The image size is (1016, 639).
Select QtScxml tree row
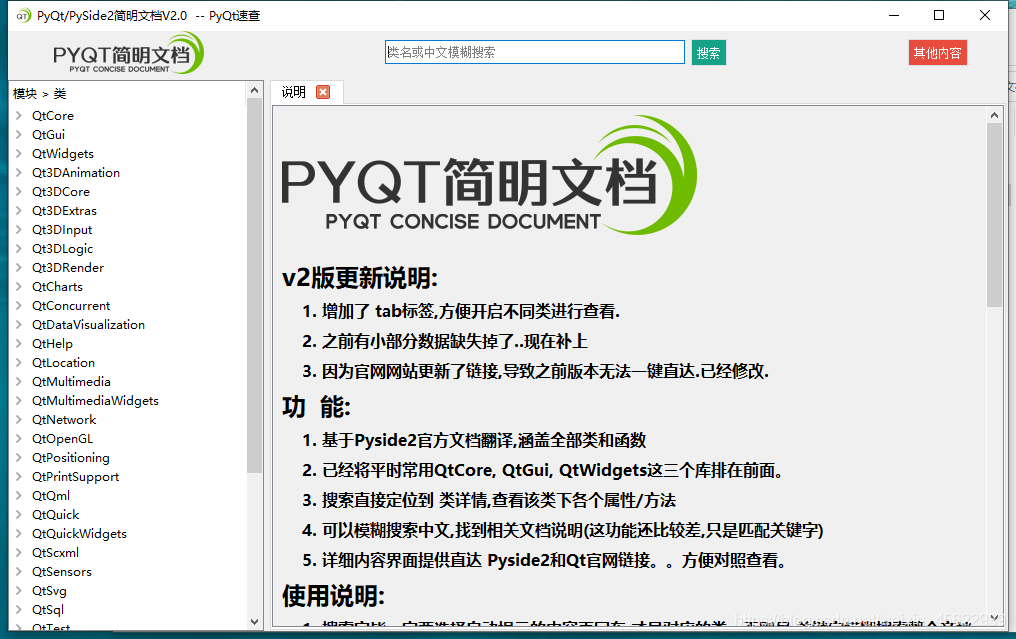click(x=55, y=552)
